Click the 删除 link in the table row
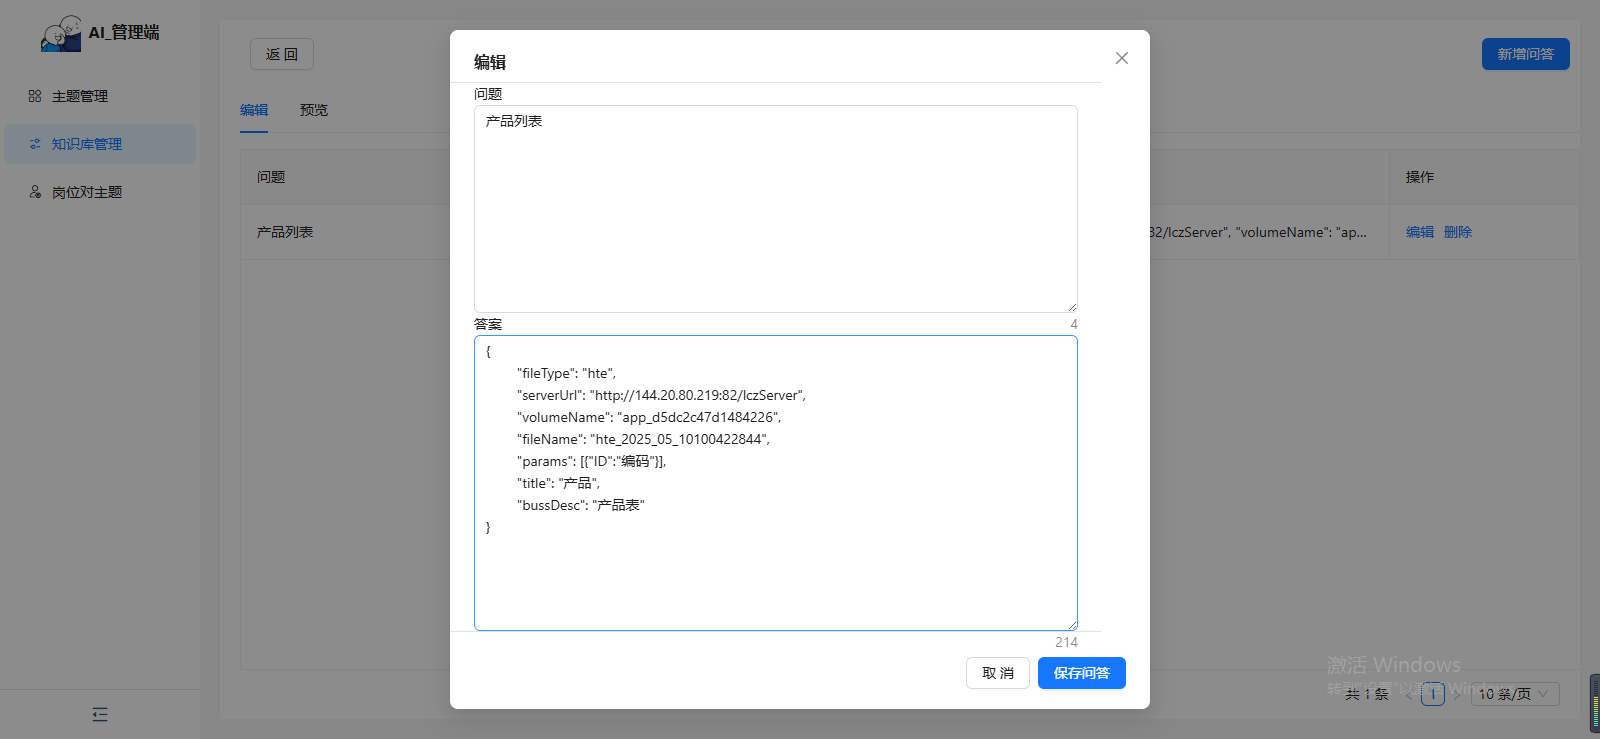 coord(1457,232)
